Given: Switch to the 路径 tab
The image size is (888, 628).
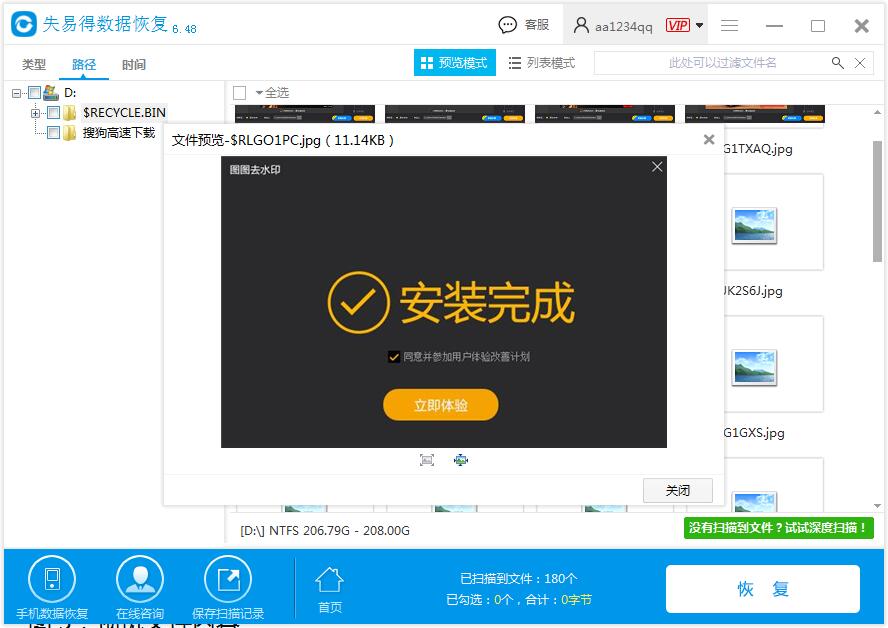Looking at the screenshot, I should (x=84, y=65).
